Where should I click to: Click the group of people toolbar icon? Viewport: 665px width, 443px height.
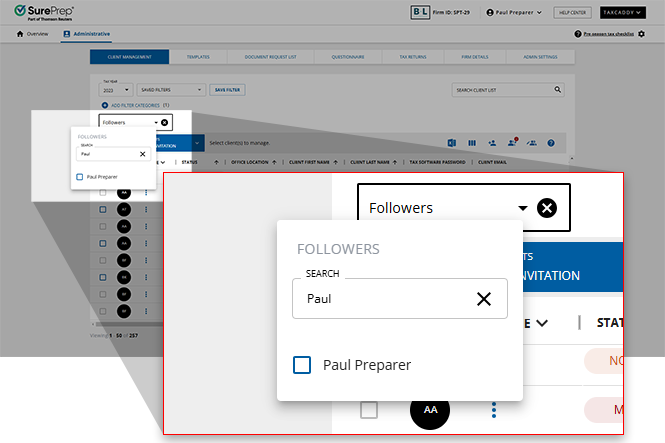pyautogui.click(x=531, y=143)
